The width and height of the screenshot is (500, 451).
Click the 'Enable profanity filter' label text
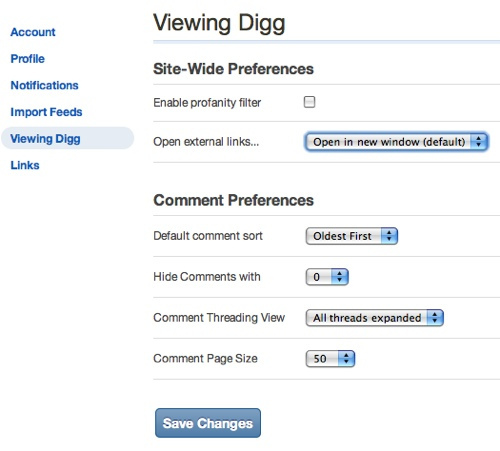click(207, 103)
